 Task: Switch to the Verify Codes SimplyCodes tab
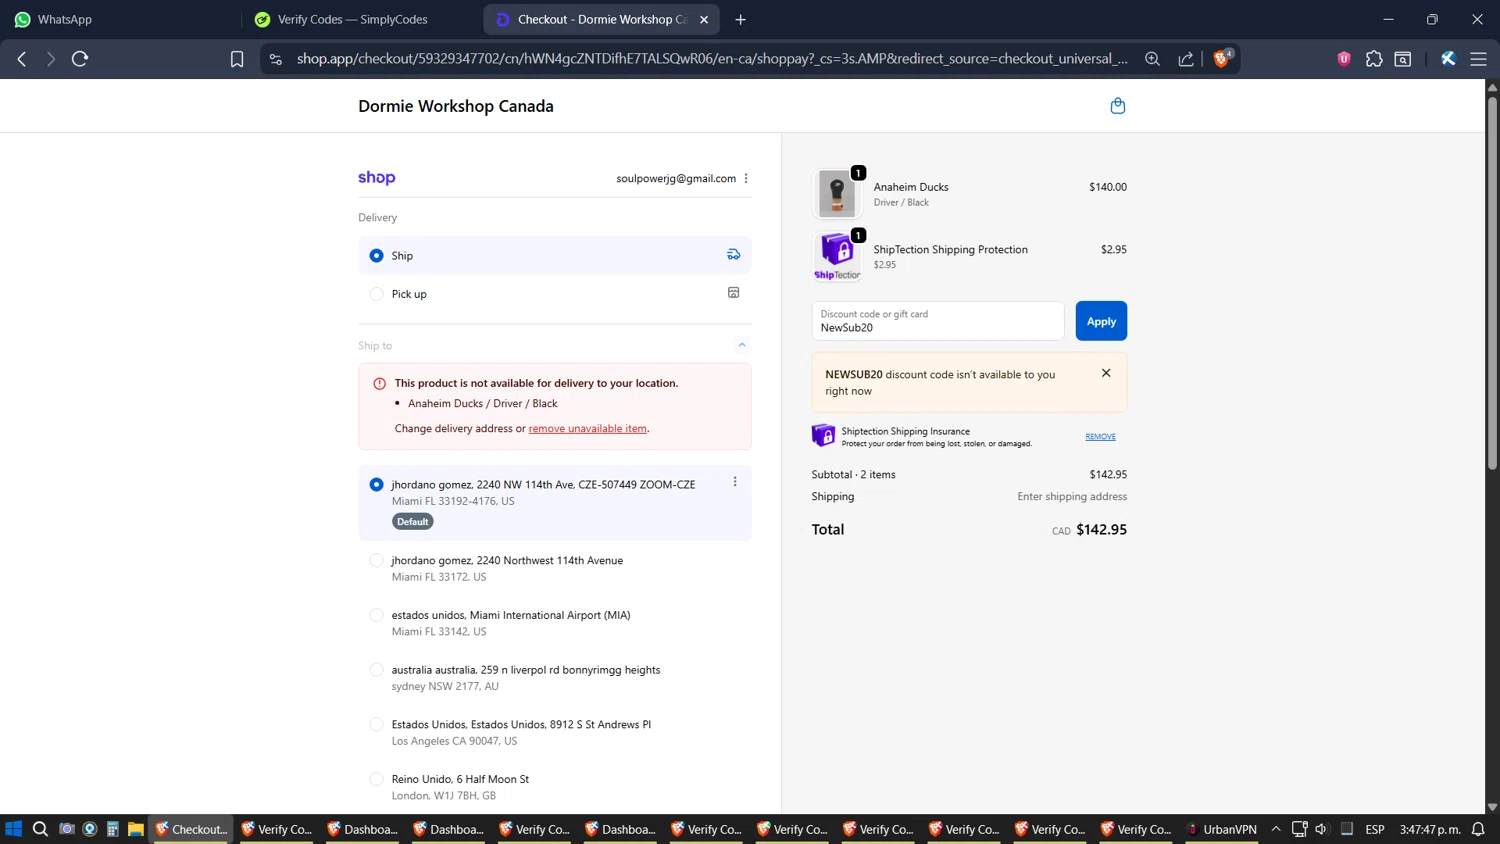coord(360,19)
